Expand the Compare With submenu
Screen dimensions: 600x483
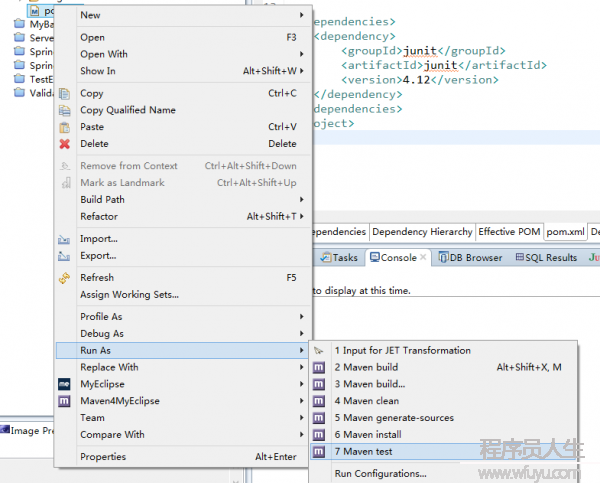point(302,434)
